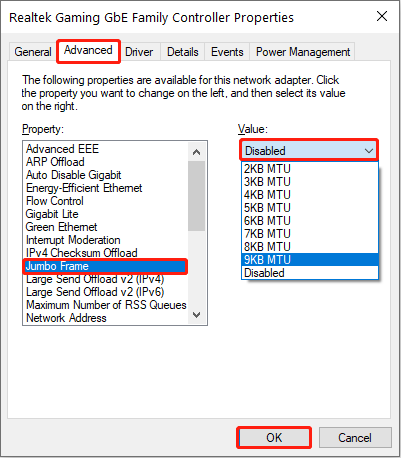
Task: Select Green Ethernet property
Action: 105,227
